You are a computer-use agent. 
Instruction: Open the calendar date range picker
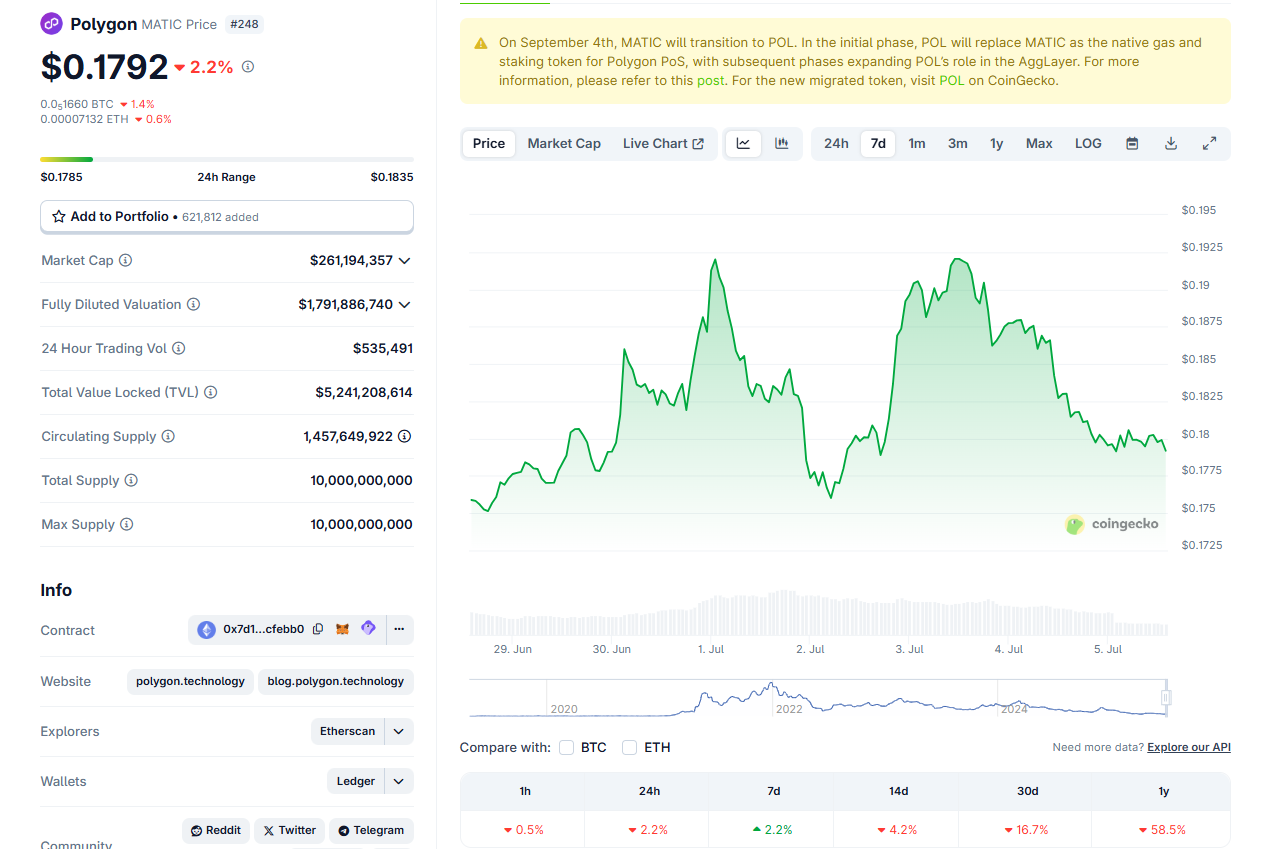(1132, 143)
